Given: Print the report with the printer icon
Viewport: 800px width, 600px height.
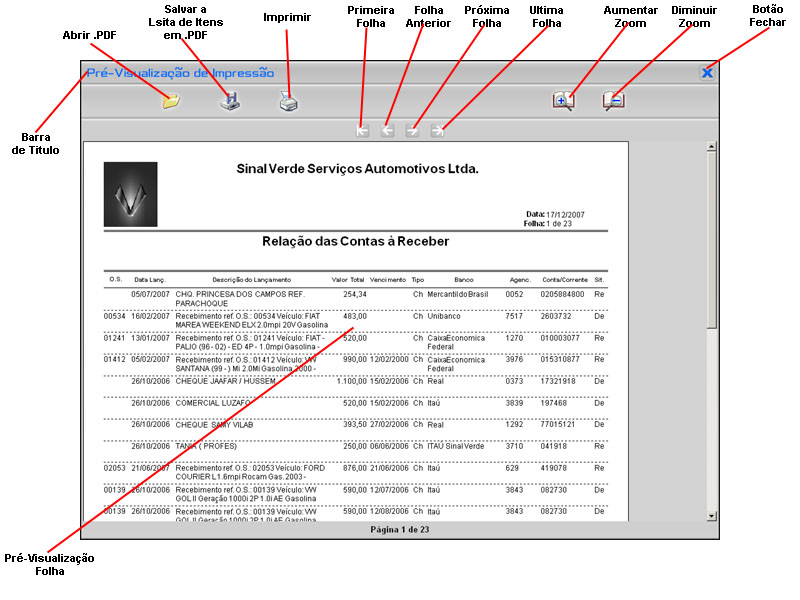Looking at the screenshot, I should [x=289, y=101].
